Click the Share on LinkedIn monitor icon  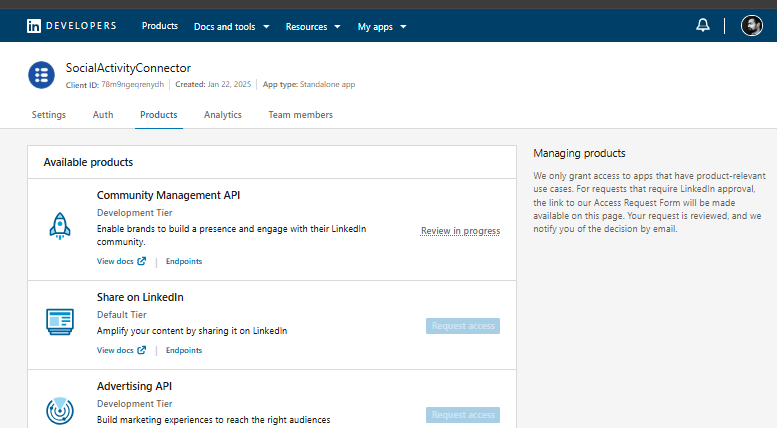pos(60,321)
